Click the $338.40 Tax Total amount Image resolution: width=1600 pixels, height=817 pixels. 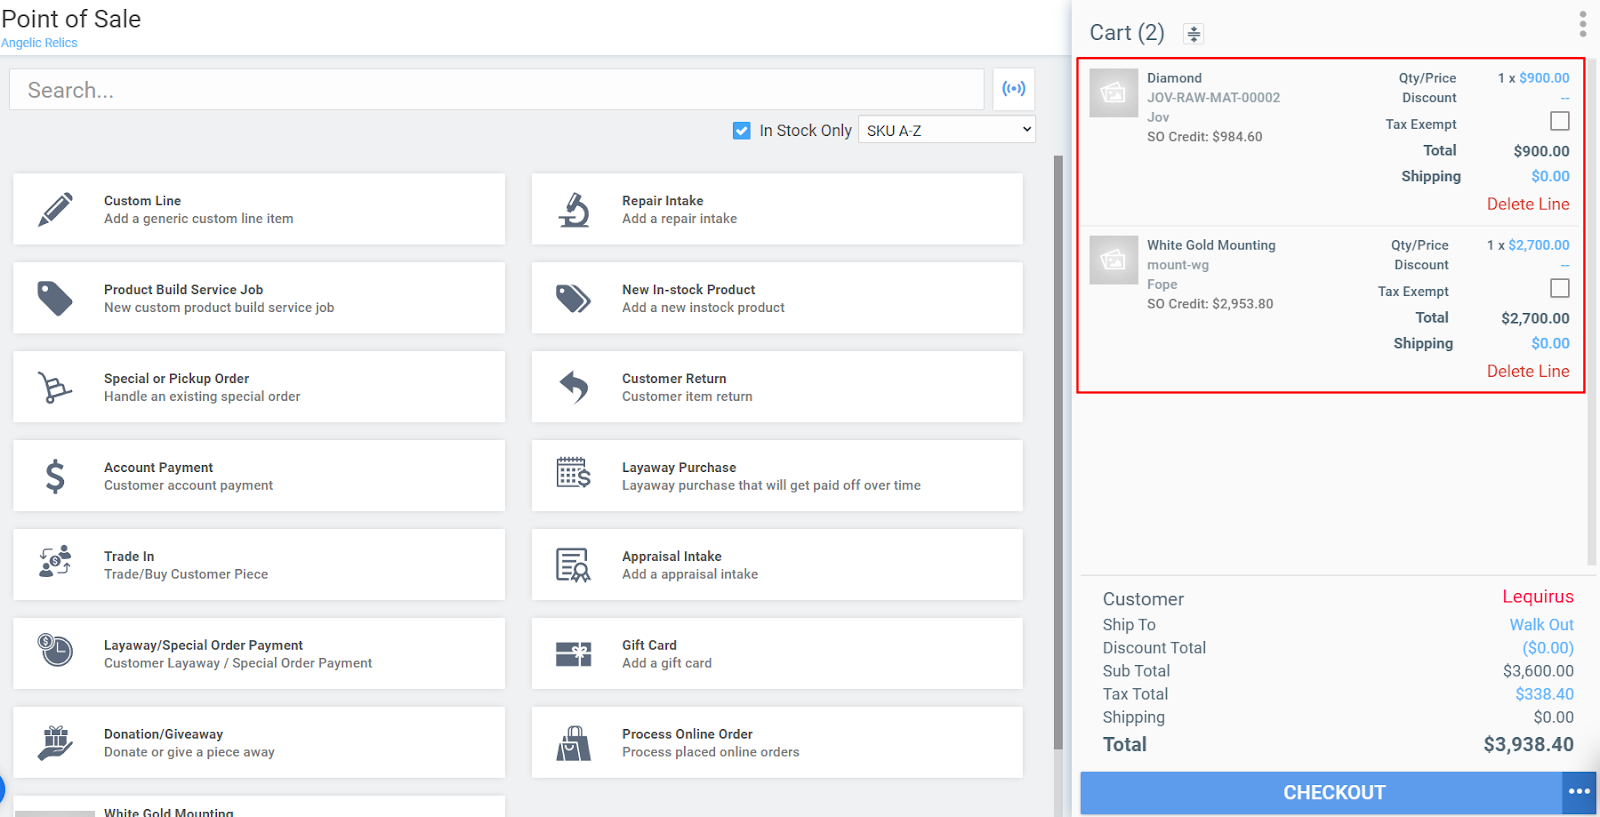point(1545,694)
